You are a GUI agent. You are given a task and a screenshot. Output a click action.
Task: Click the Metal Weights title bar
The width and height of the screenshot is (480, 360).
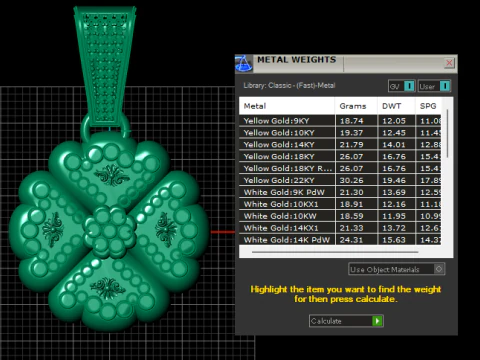(347, 63)
